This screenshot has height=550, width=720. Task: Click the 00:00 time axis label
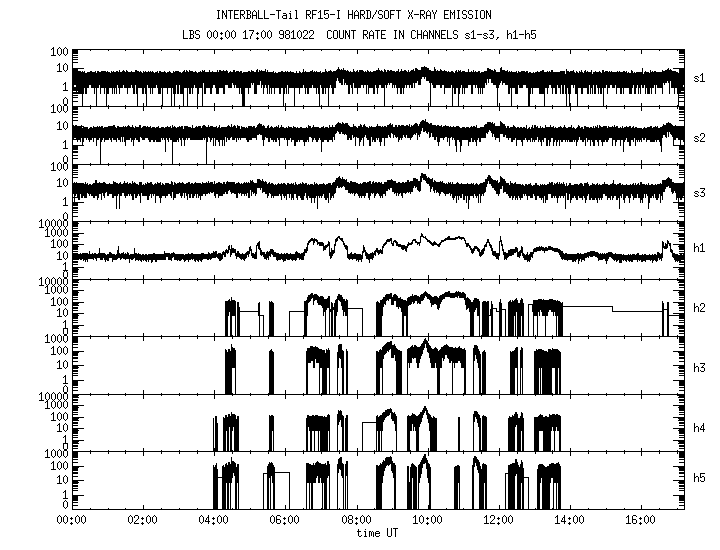[x=71, y=520]
